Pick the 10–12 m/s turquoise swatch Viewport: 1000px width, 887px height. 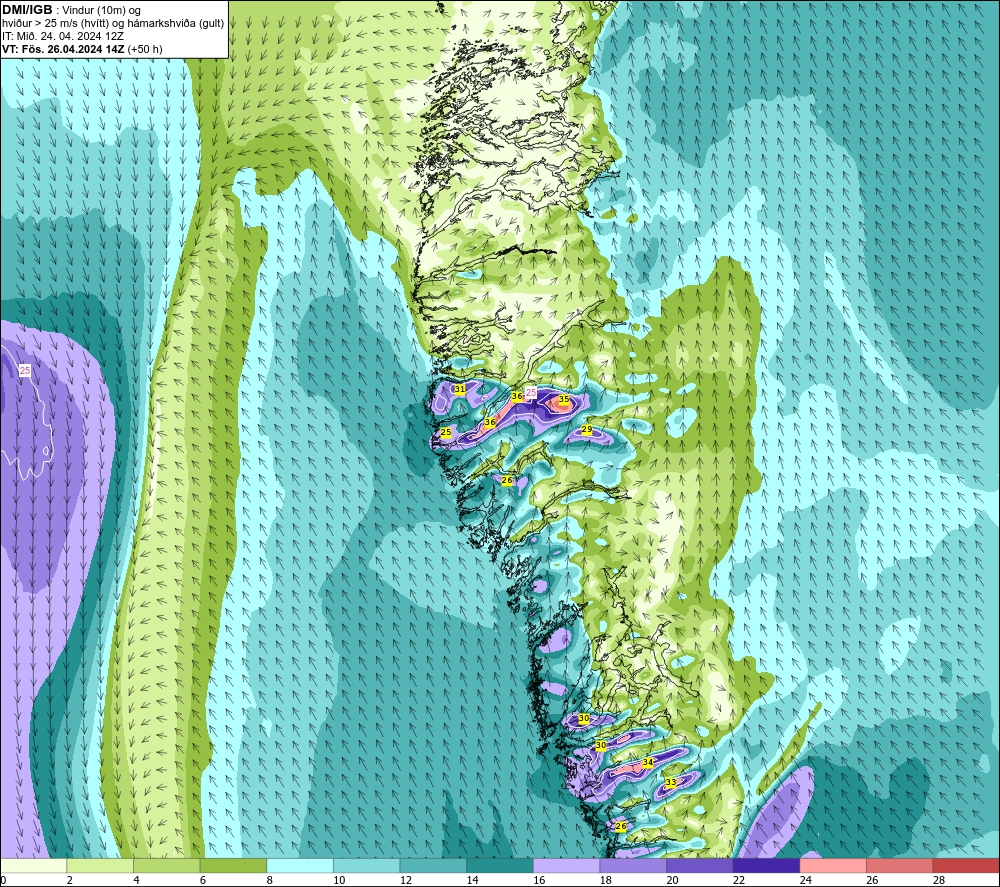366,865
